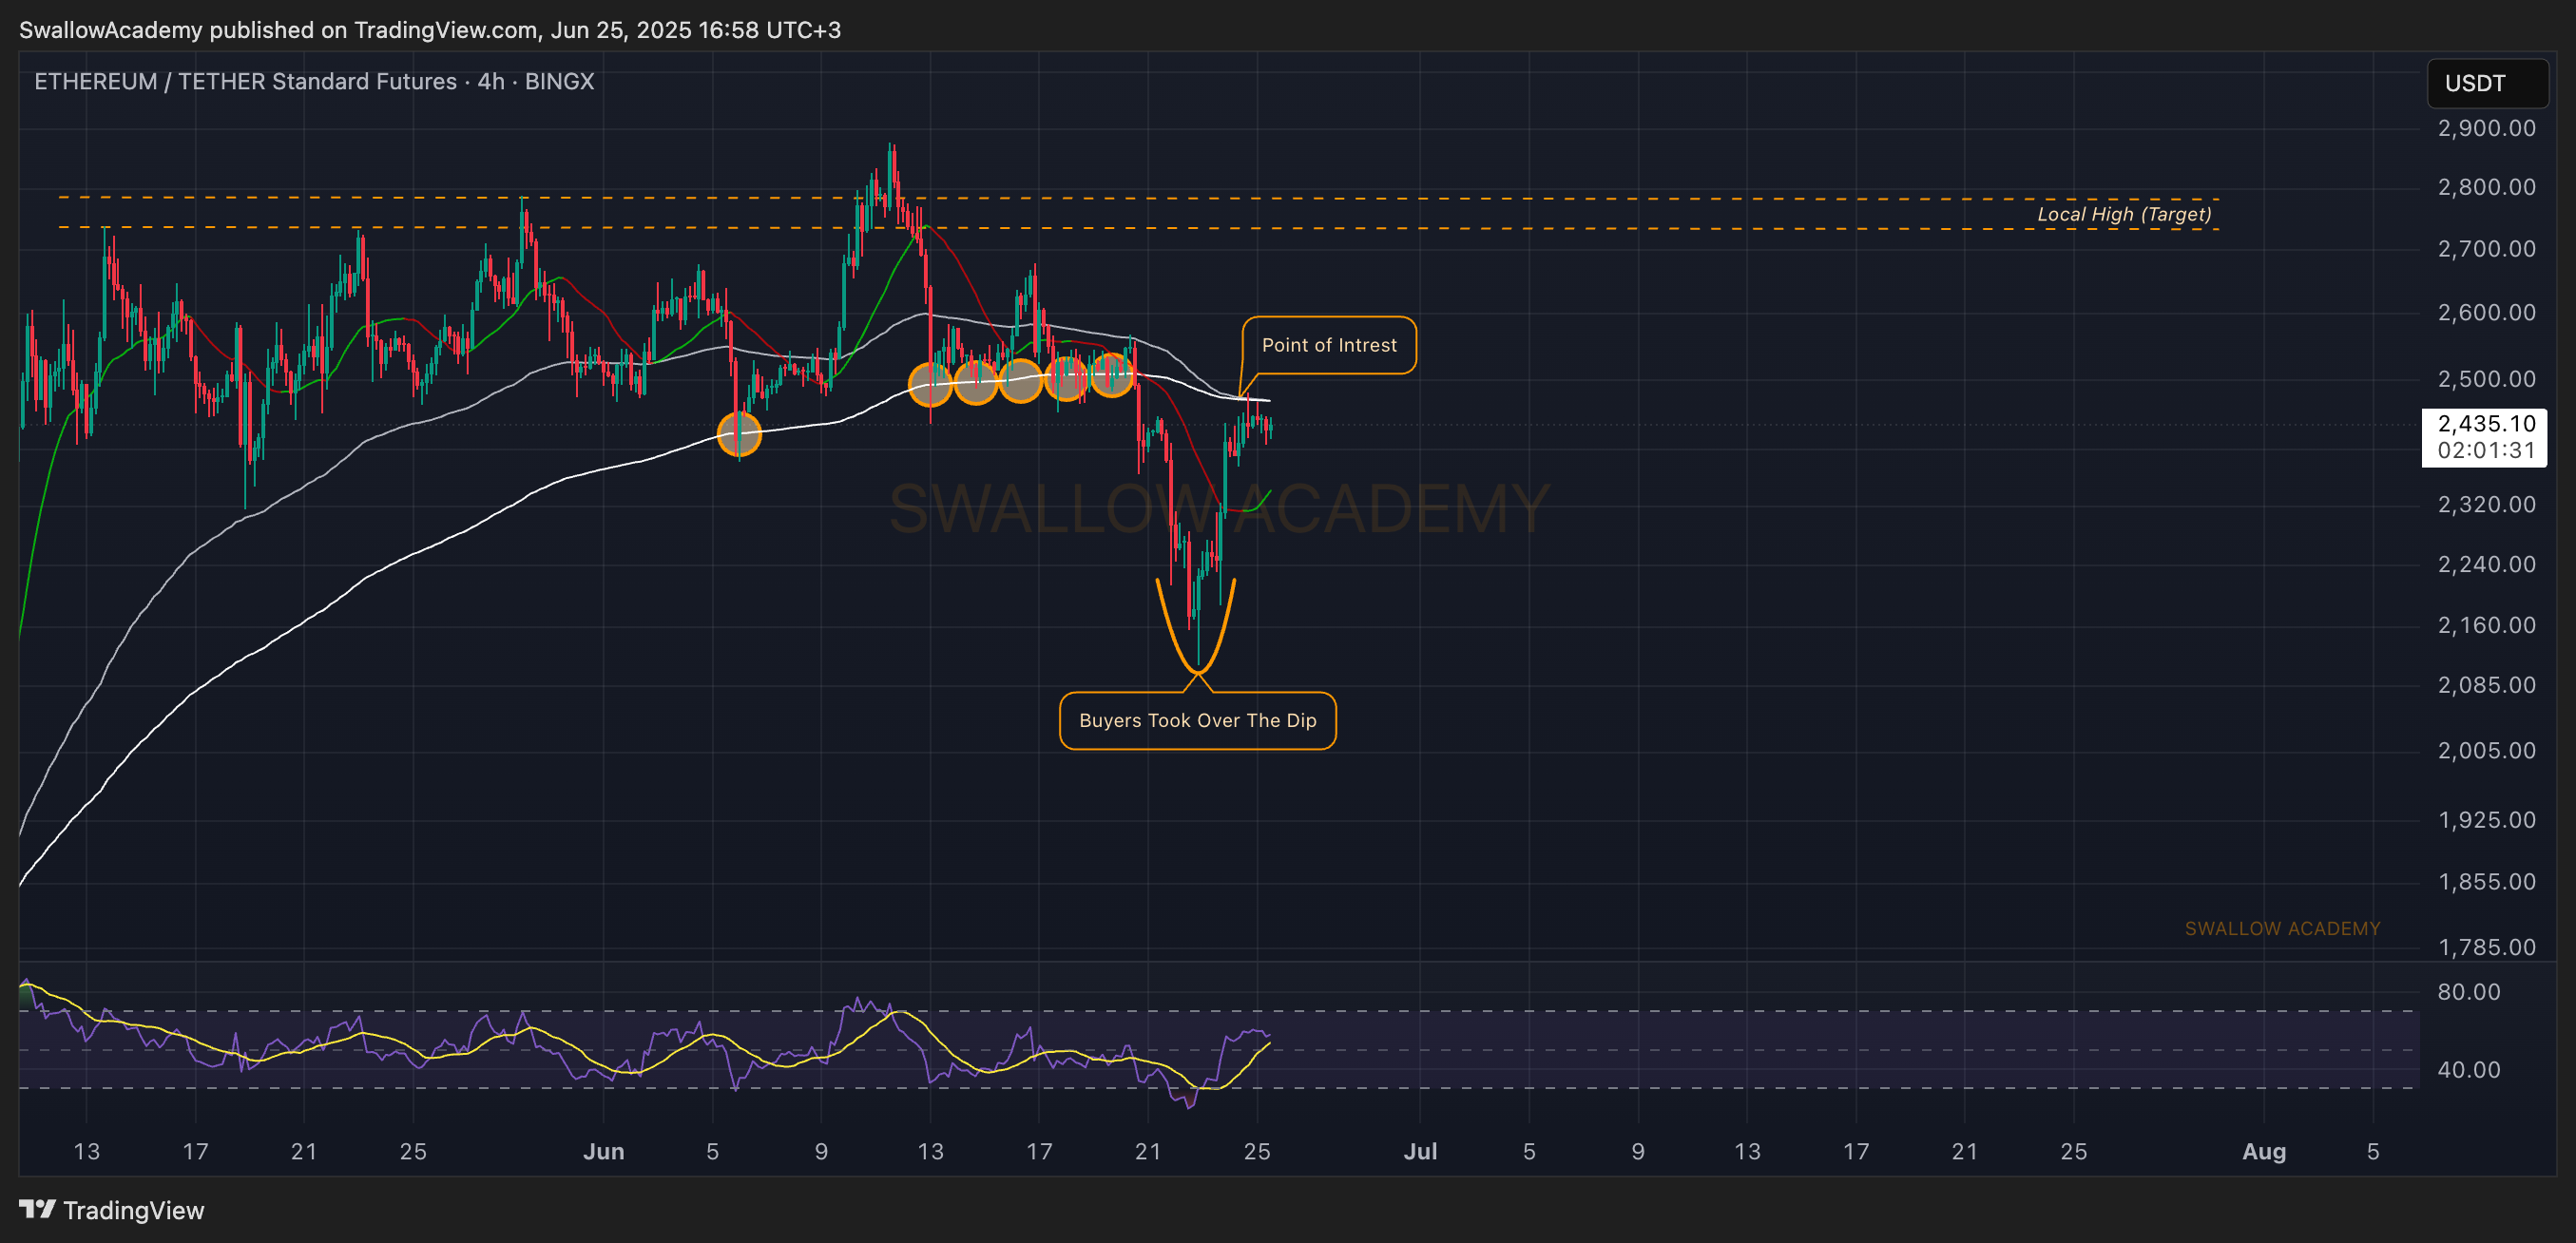Click the 2,240.00 price axis label
Screen dimensions: 2576x1243
click(2486, 564)
